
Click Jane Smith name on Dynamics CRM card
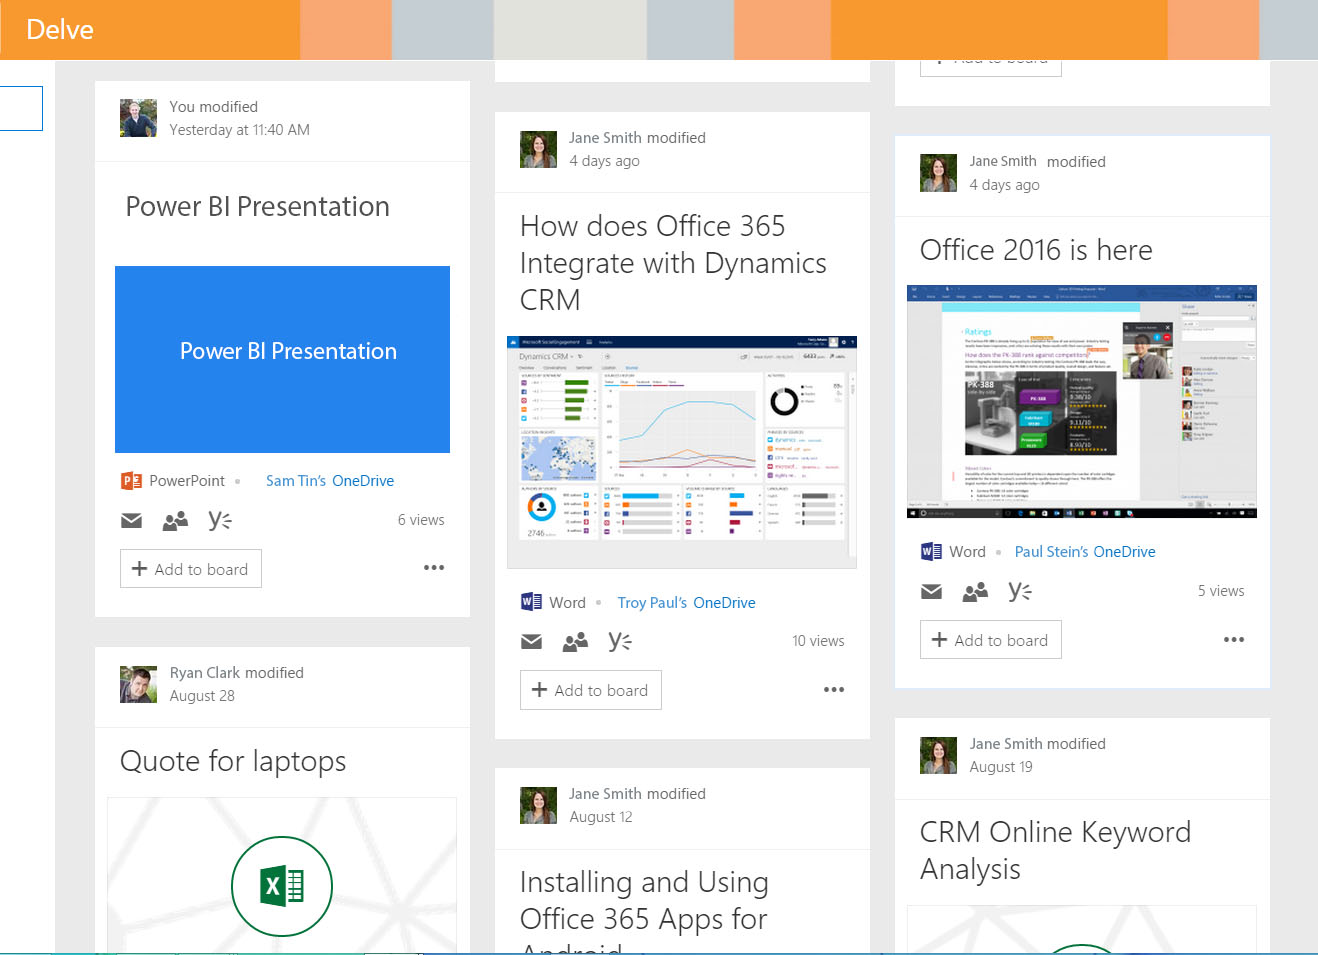(606, 138)
